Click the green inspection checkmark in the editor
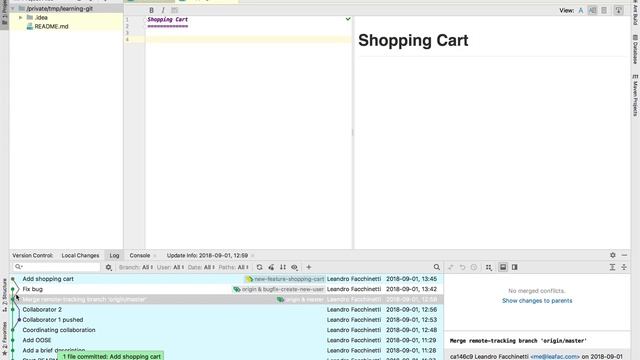The width and height of the screenshot is (640, 360). point(348,19)
